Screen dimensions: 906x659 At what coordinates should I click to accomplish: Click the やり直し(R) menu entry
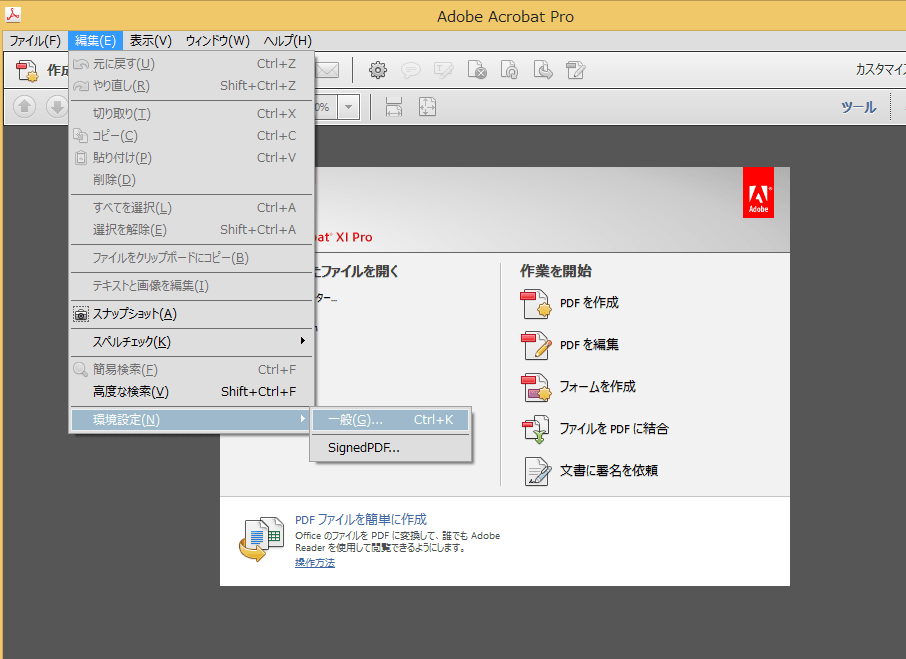[191, 85]
